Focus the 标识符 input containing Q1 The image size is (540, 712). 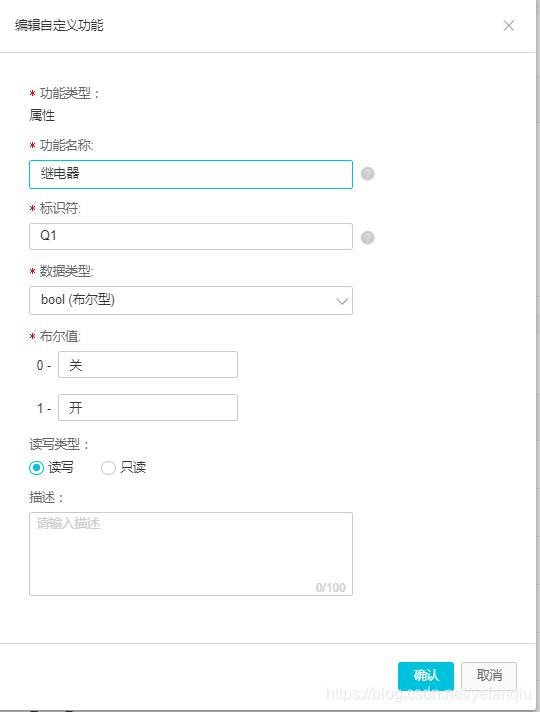[191, 236]
